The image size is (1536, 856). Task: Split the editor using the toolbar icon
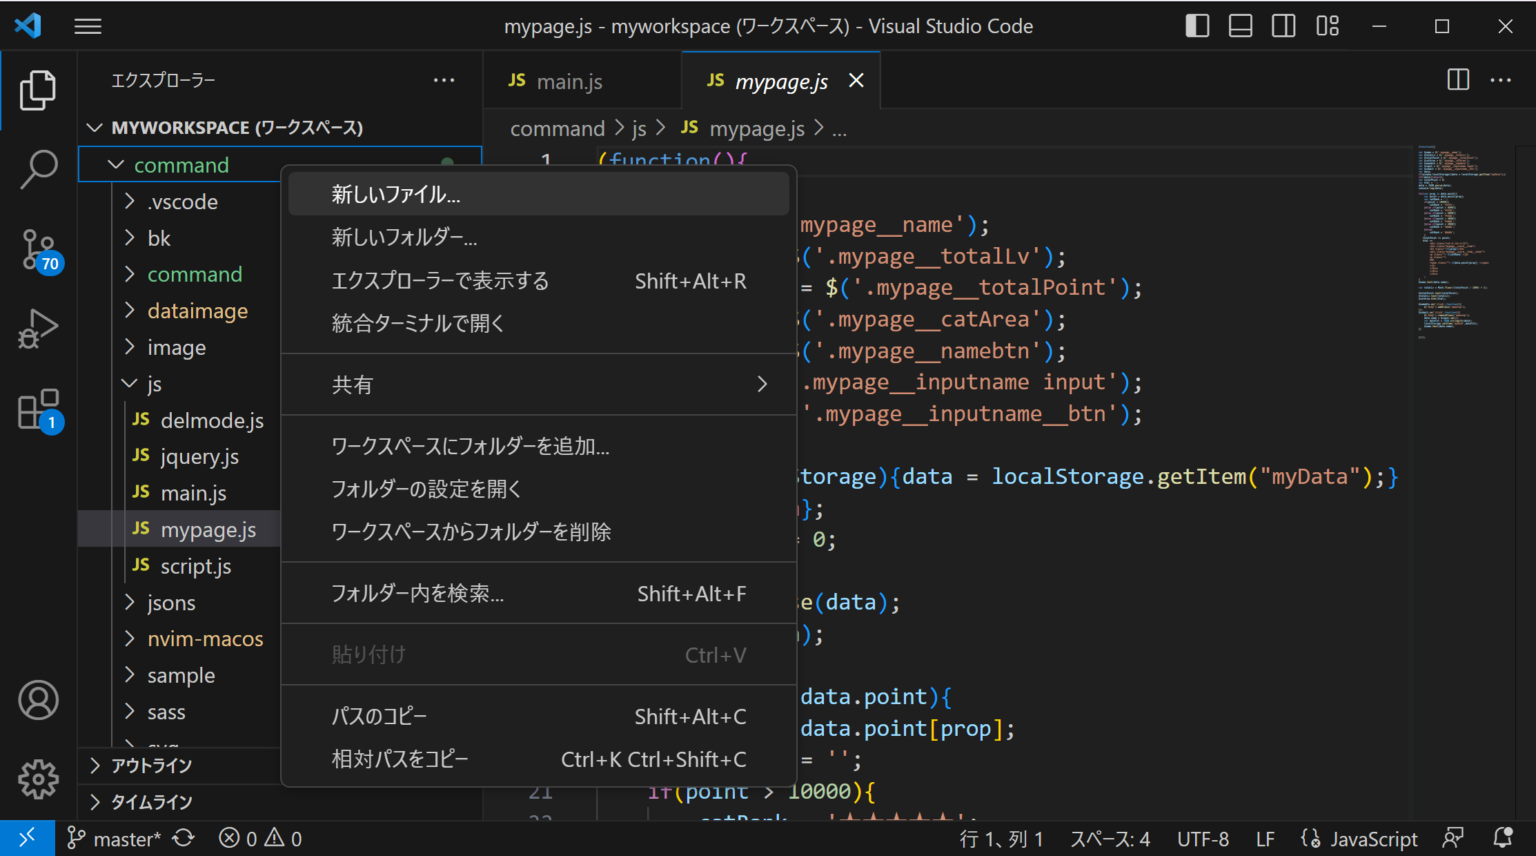point(1456,79)
